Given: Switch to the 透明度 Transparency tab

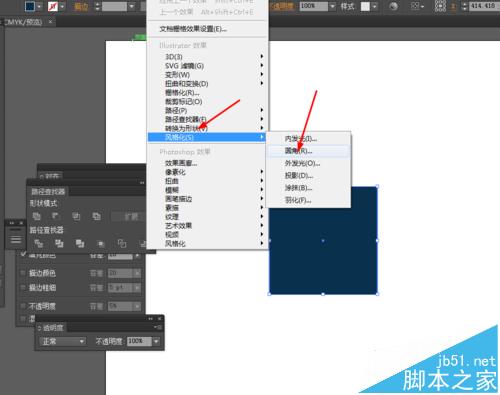Looking at the screenshot, I should pos(52,328).
